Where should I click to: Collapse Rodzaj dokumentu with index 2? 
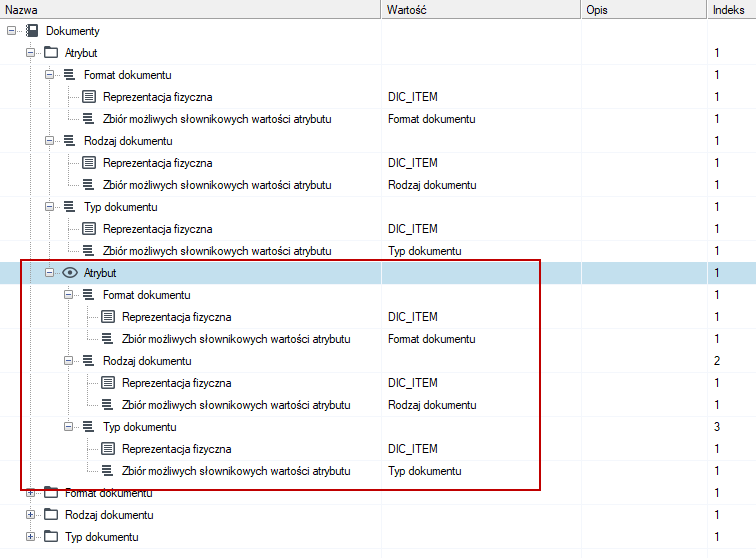pos(68,361)
